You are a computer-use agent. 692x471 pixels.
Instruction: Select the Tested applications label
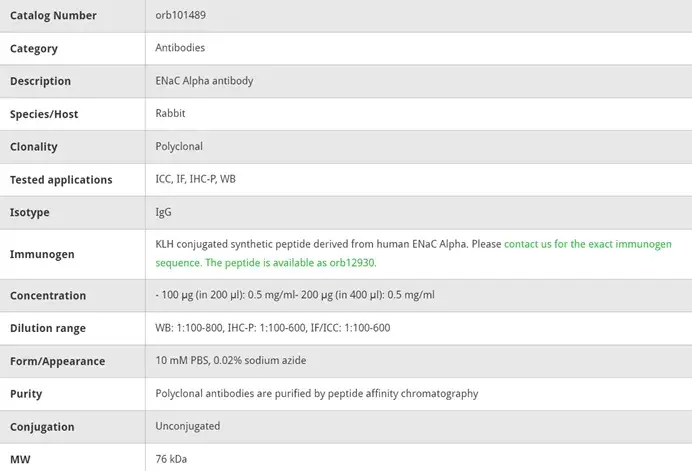coord(61,180)
